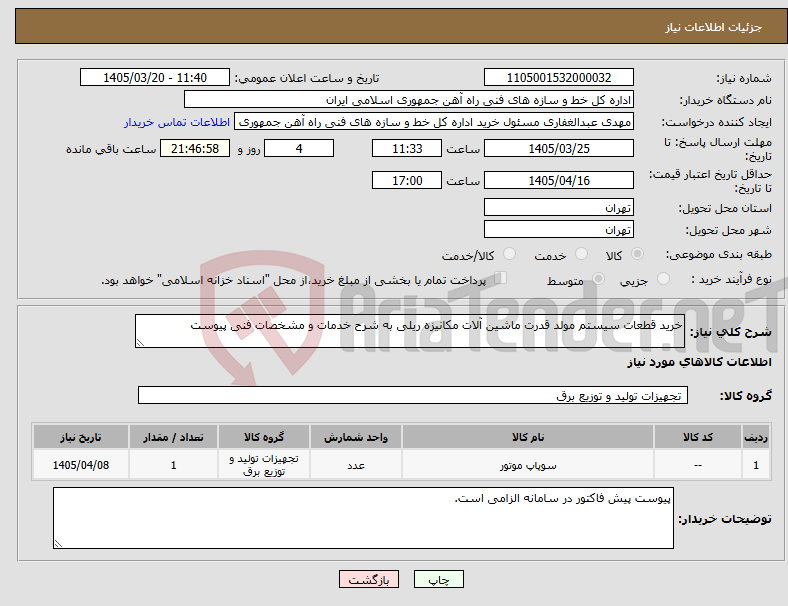Click the جزئیات اطلاعات نیاز page header
The image size is (788, 606).
[x=713, y=27]
